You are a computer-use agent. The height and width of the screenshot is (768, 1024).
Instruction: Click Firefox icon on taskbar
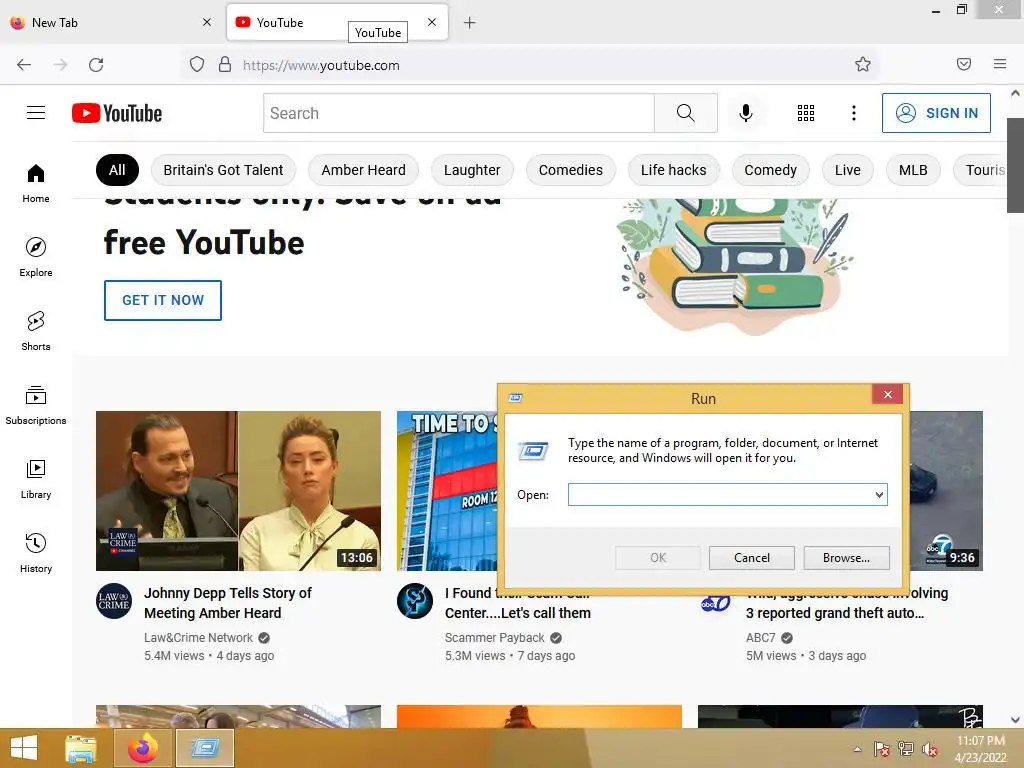(142, 748)
